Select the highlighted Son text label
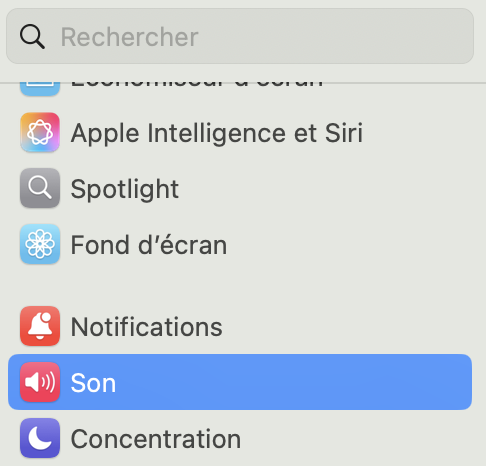 click(x=93, y=383)
